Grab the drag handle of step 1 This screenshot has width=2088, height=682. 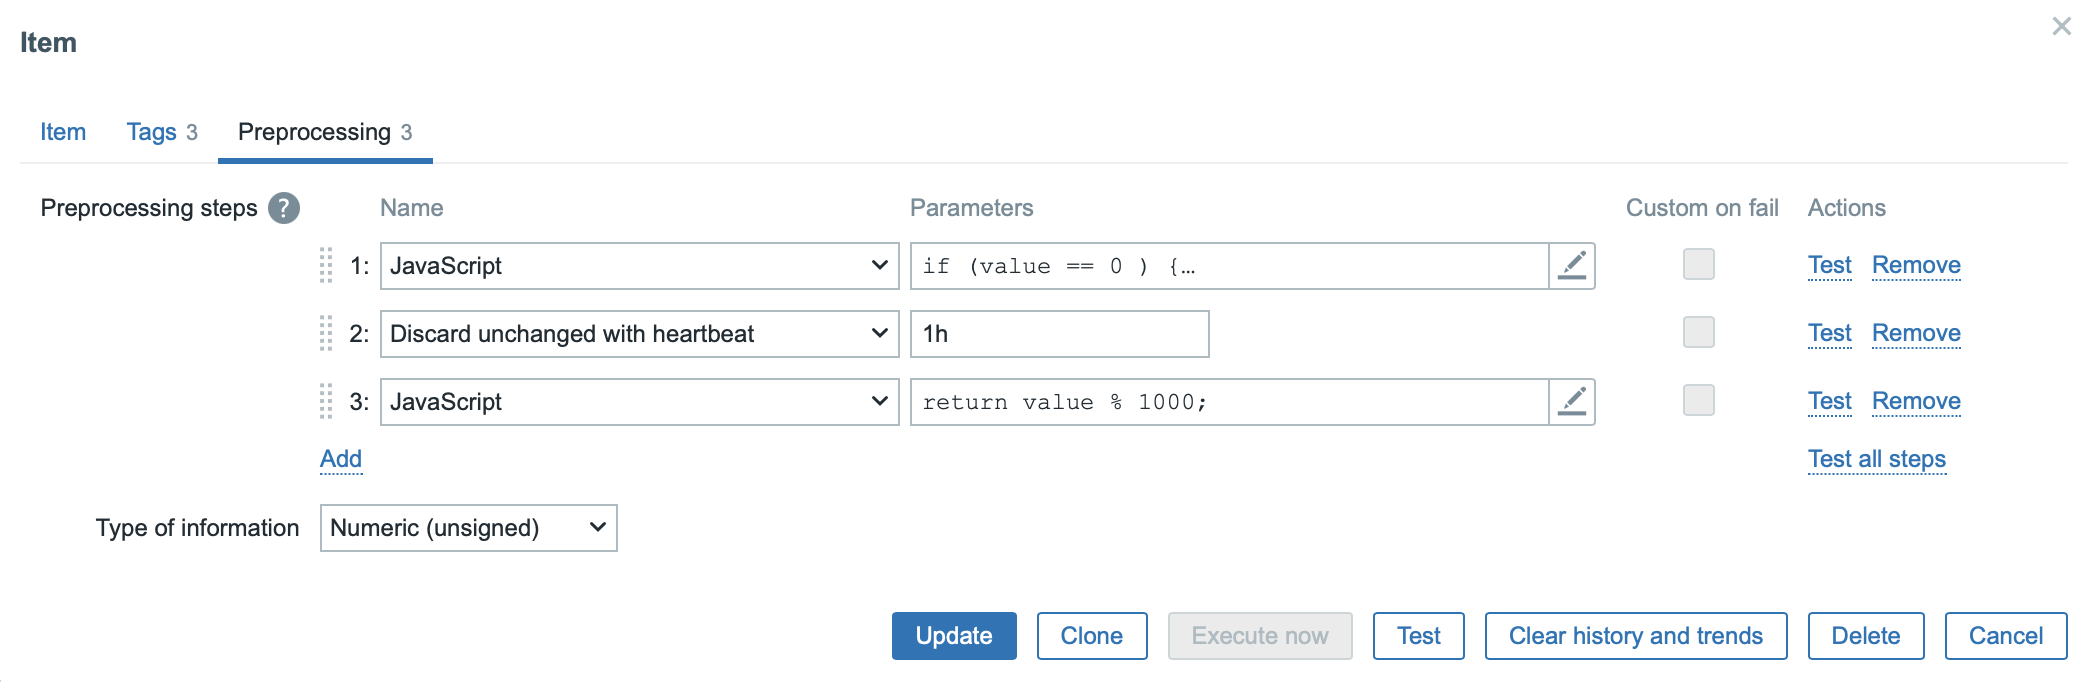[326, 266]
